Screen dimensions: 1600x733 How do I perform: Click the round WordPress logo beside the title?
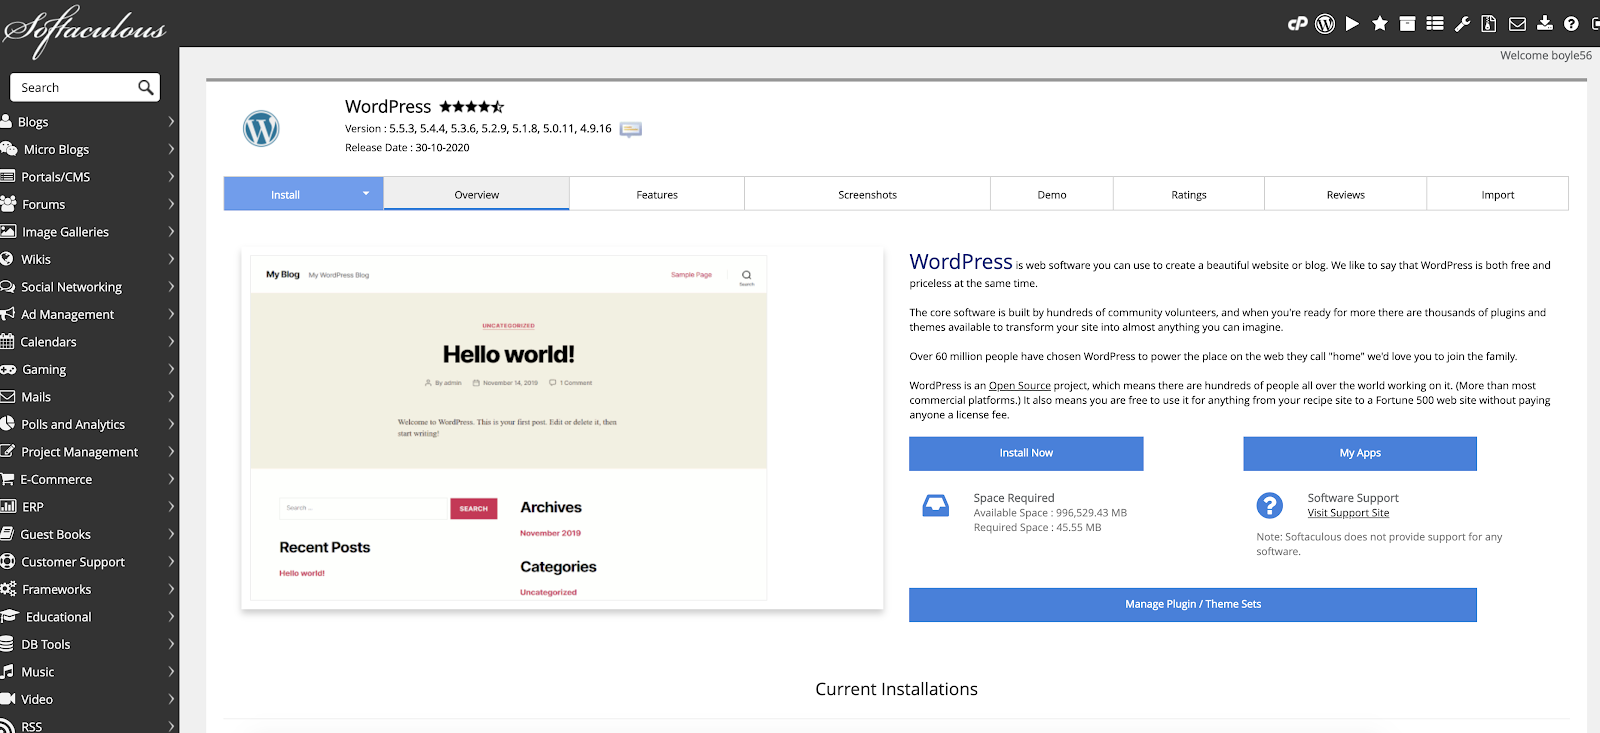click(x=261, y=128)
